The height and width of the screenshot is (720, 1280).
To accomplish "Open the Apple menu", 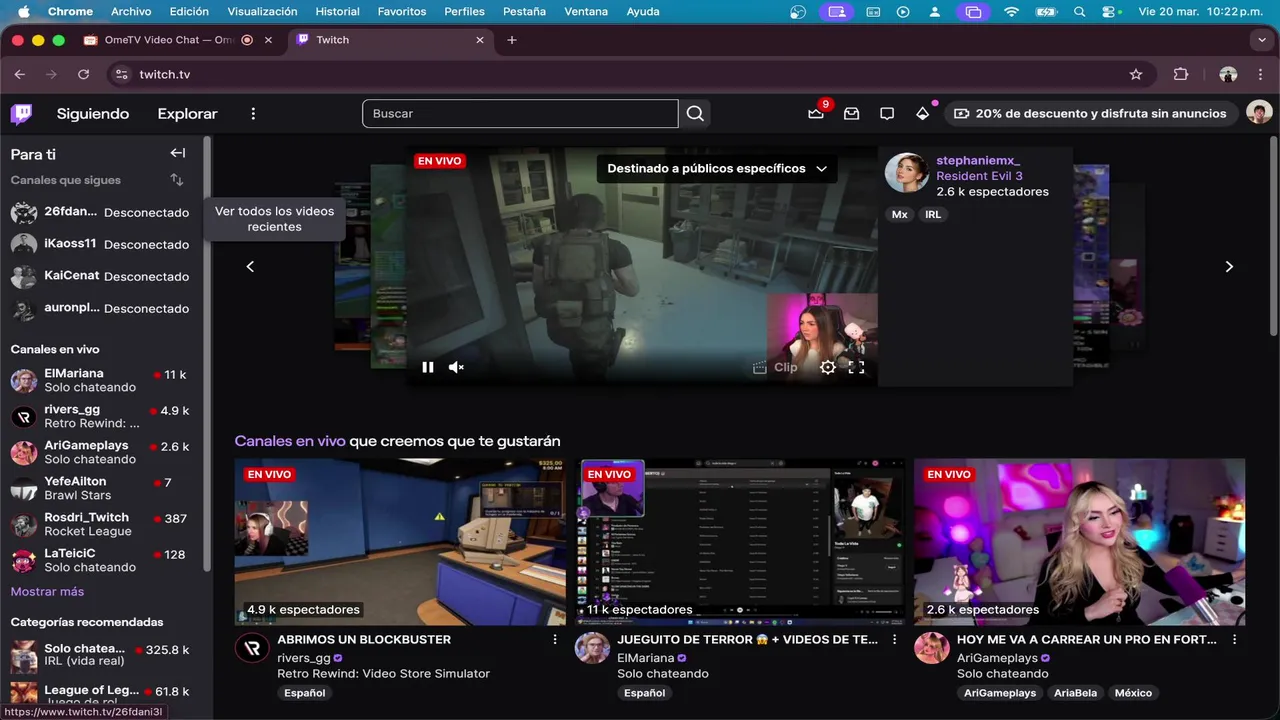I will pos(23,12).
